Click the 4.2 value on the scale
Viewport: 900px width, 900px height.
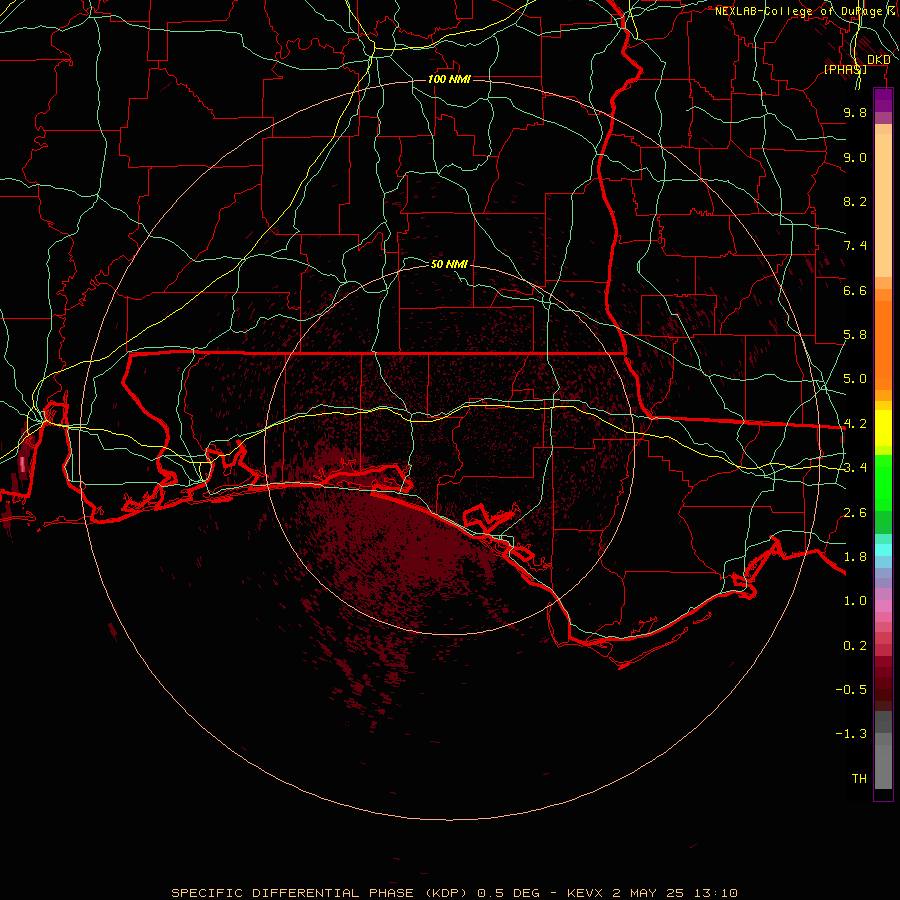tap(855, 424)
